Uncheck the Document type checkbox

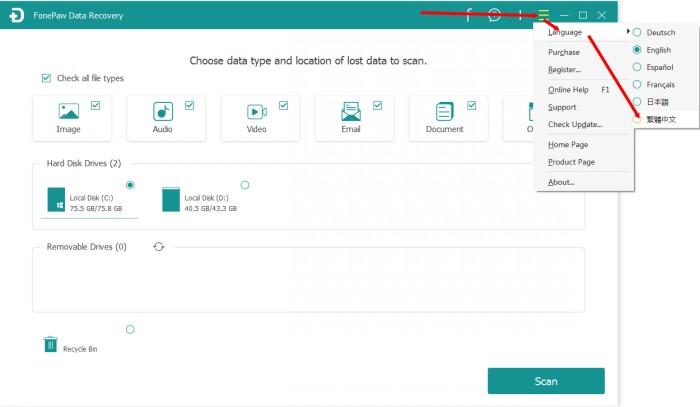coord(471,105)
